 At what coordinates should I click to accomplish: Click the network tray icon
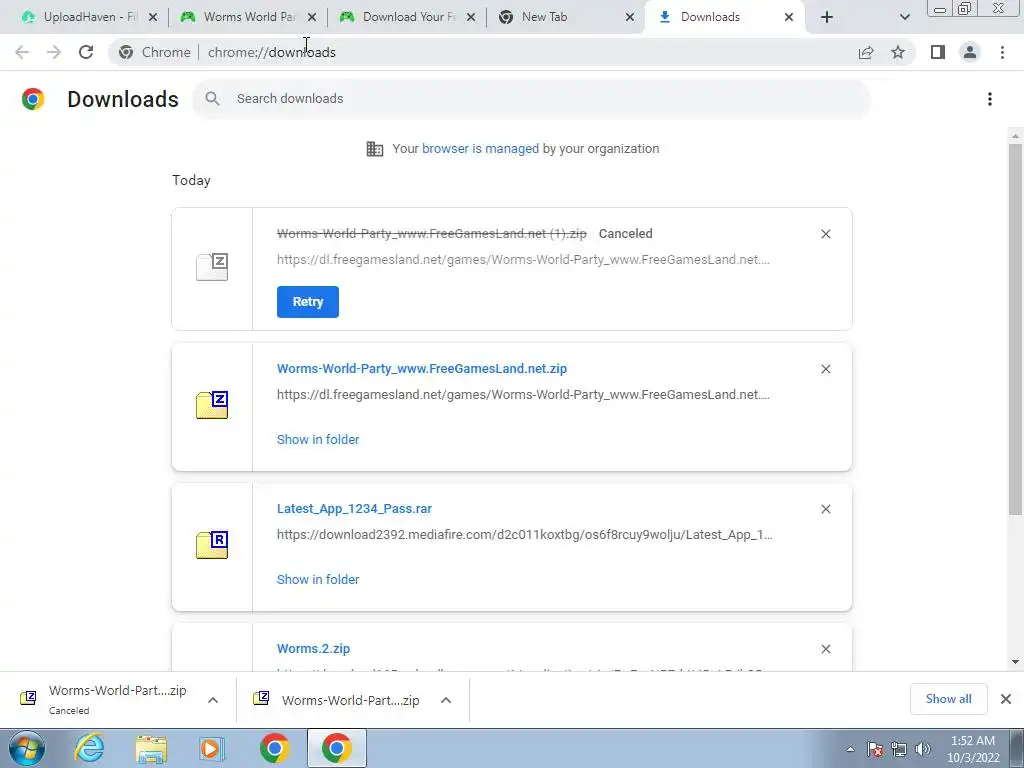point(899,749)
